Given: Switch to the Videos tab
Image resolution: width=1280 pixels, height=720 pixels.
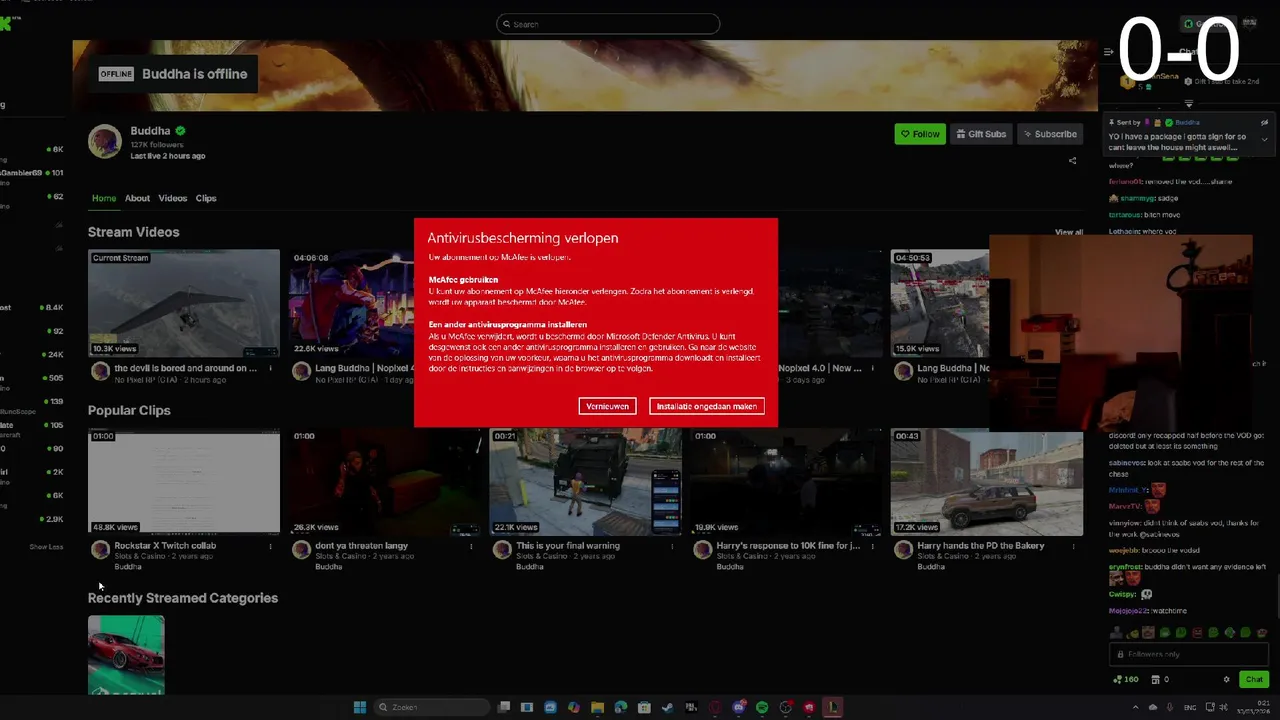Looking at the screenshot, I should click(172, 198).
